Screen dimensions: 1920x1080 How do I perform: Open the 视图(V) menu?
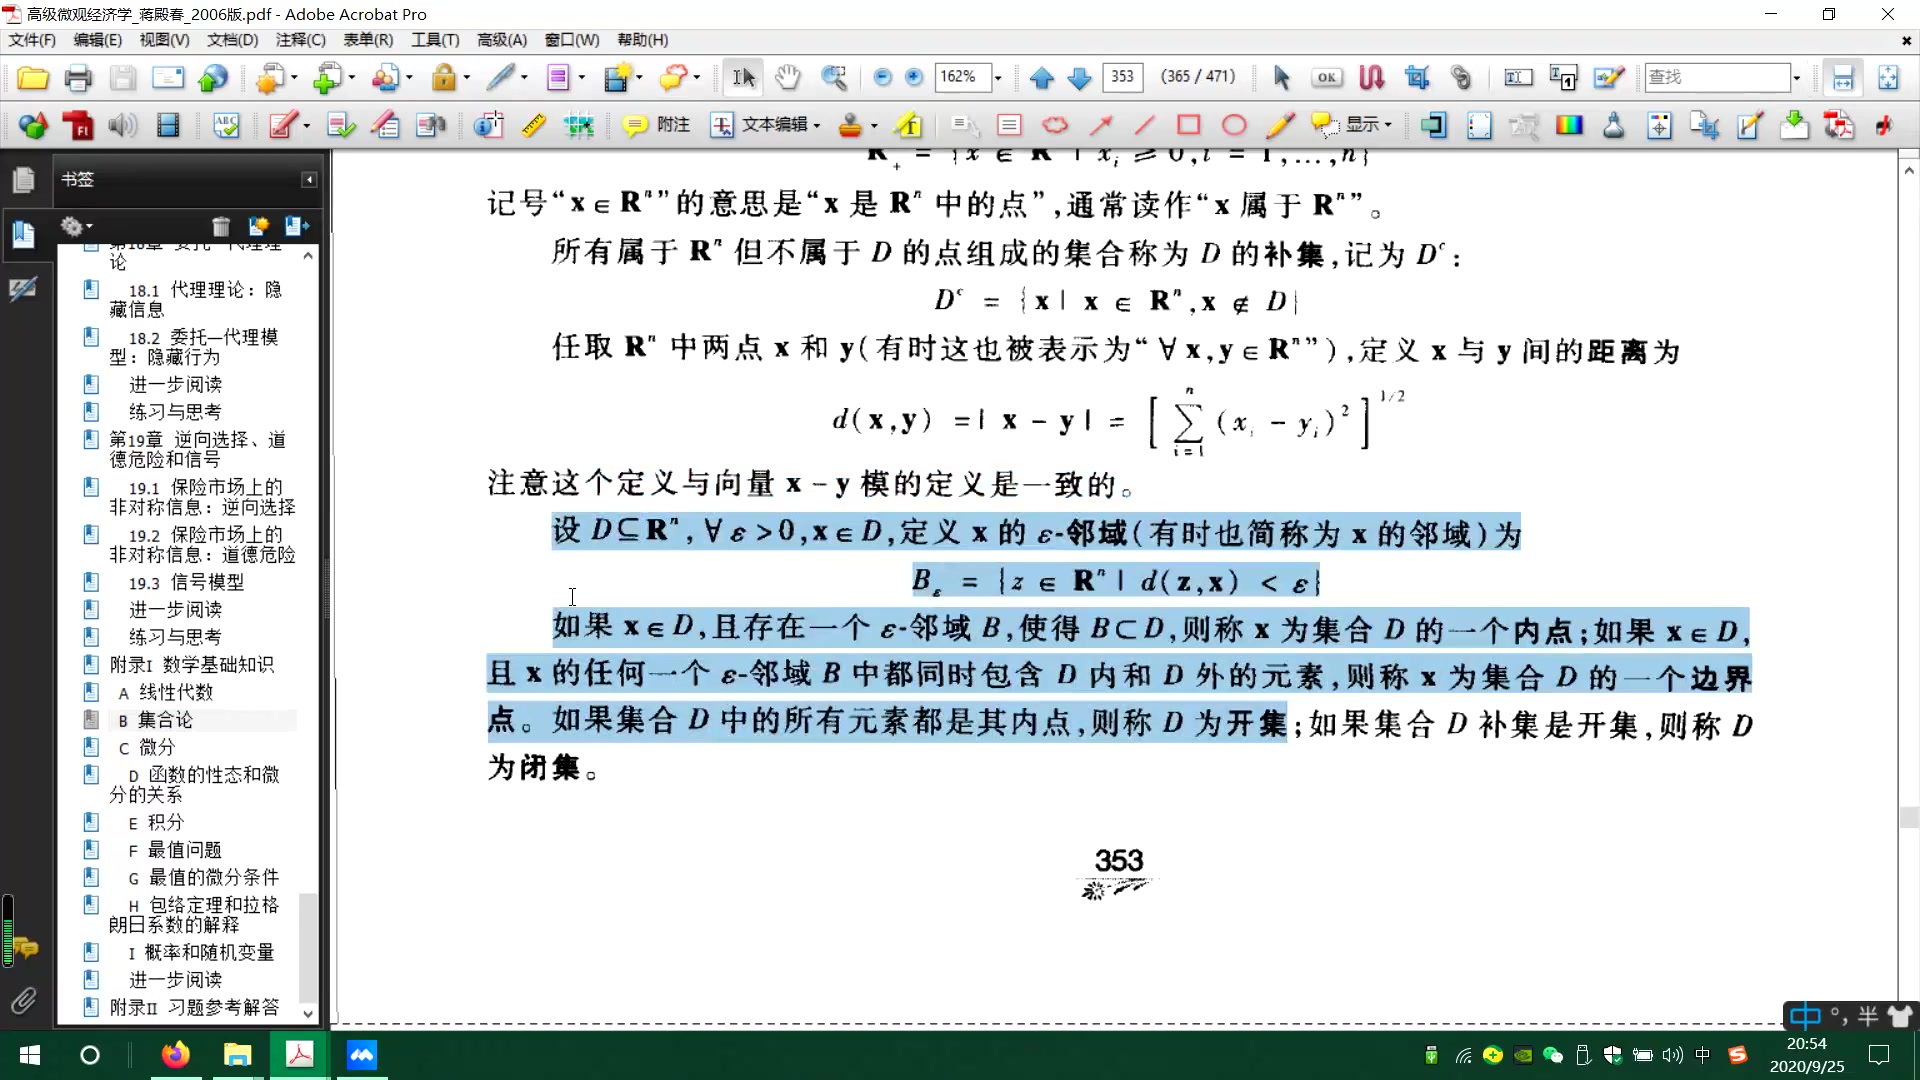coord(164,40)
